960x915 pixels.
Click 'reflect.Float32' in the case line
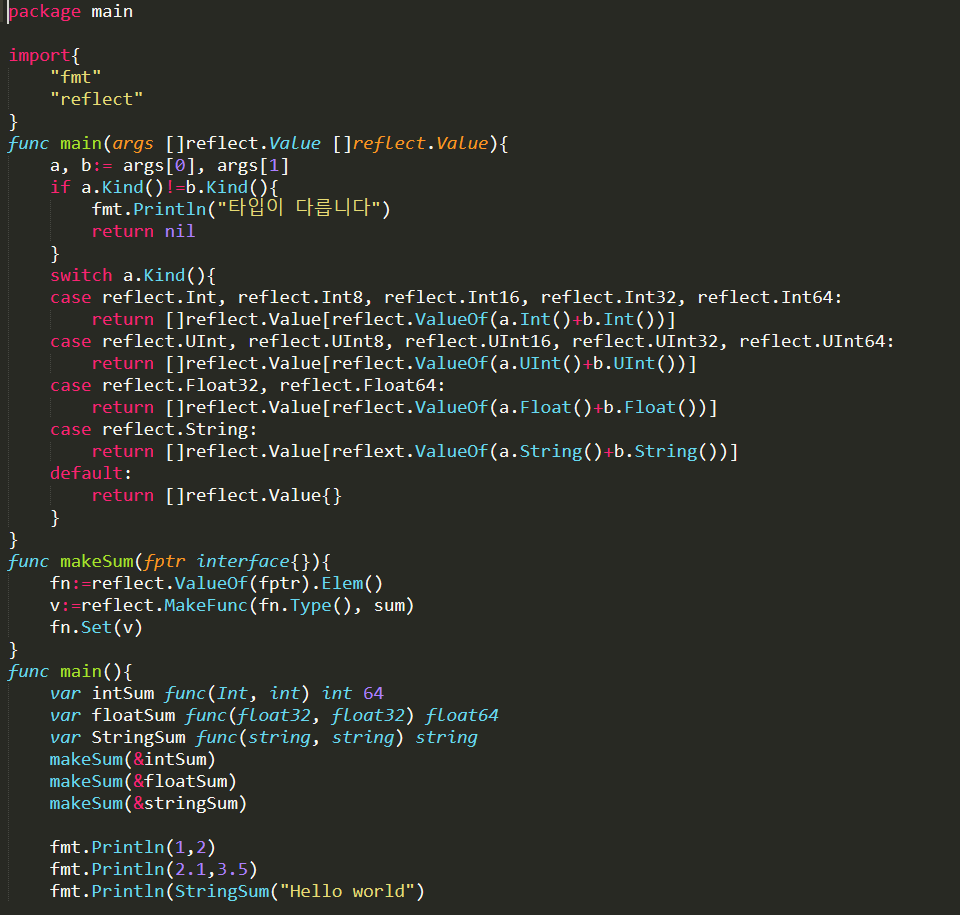tap(180, 386)
